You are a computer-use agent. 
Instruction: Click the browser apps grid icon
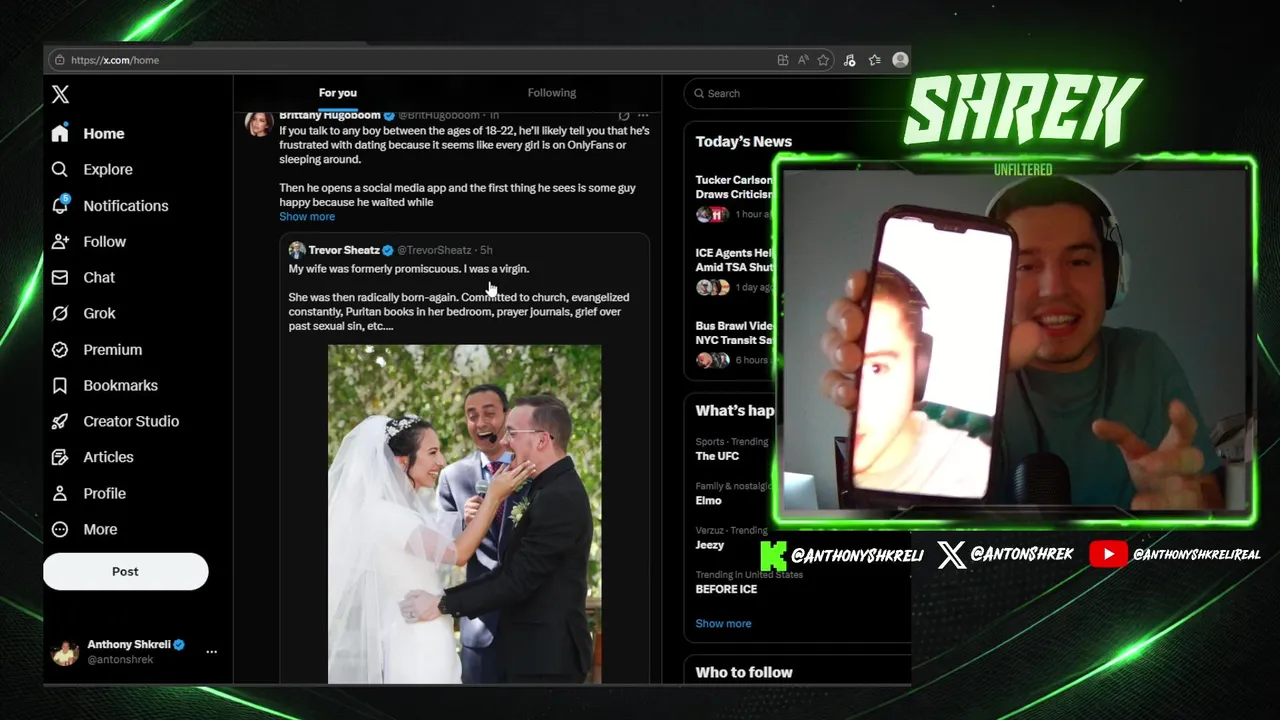coord(783,60)
